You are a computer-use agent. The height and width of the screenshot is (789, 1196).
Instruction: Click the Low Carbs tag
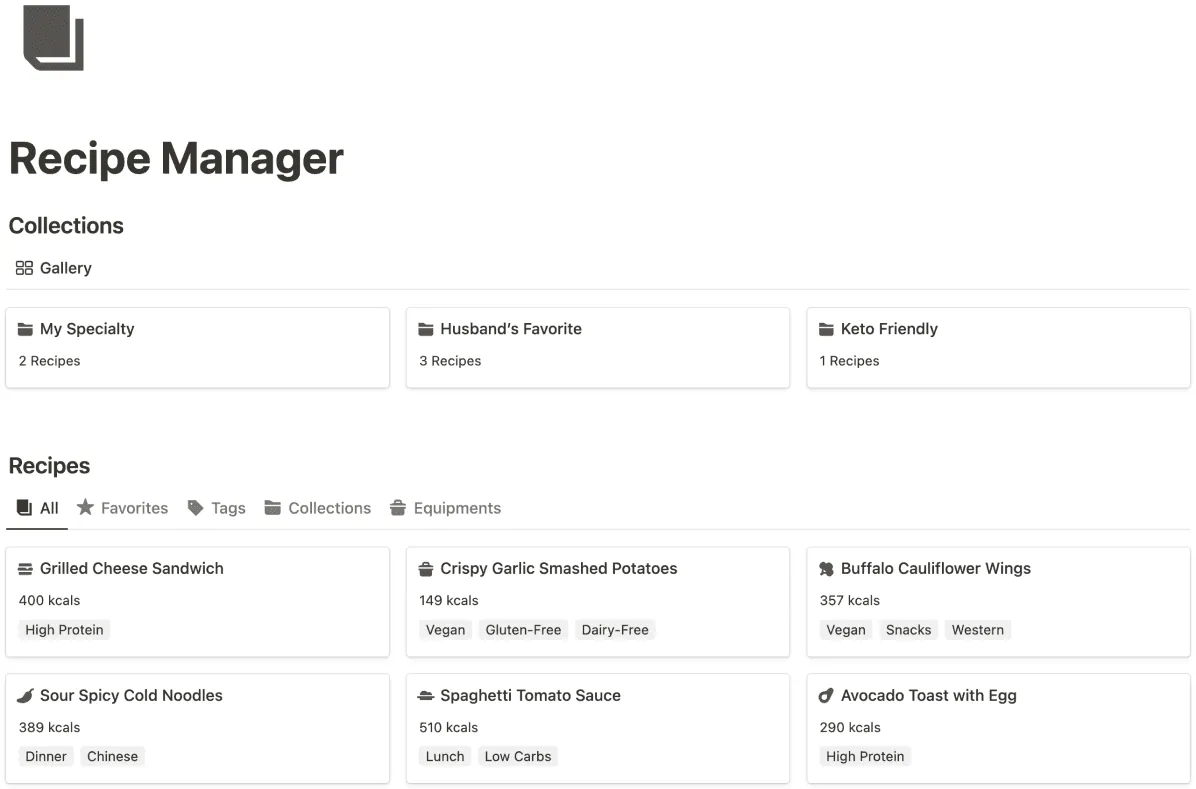[x=518, y=756]
